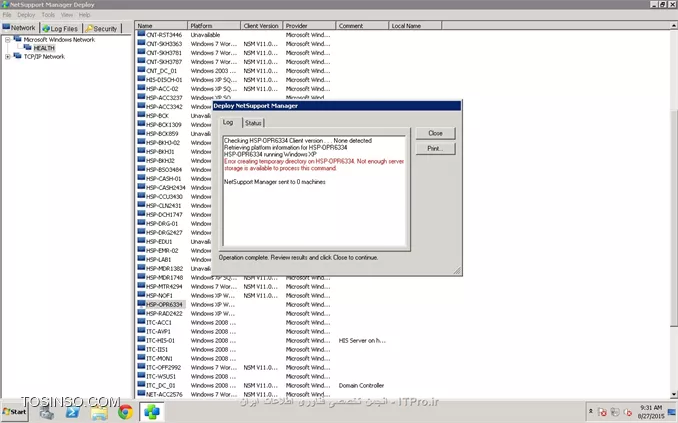Switch to the Log Files tab
Viewport: 678px width, 423px height.
click(x=61, y=29)
